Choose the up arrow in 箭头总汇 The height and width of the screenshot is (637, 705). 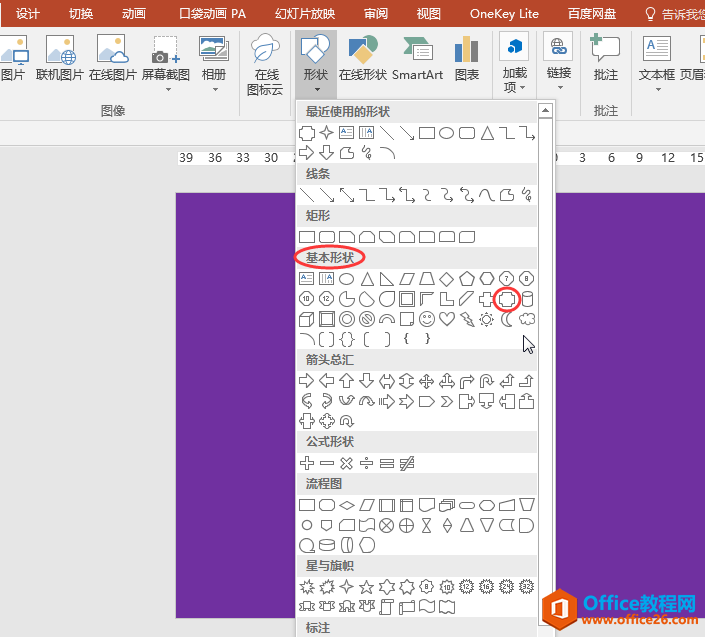tap(347, 381)
